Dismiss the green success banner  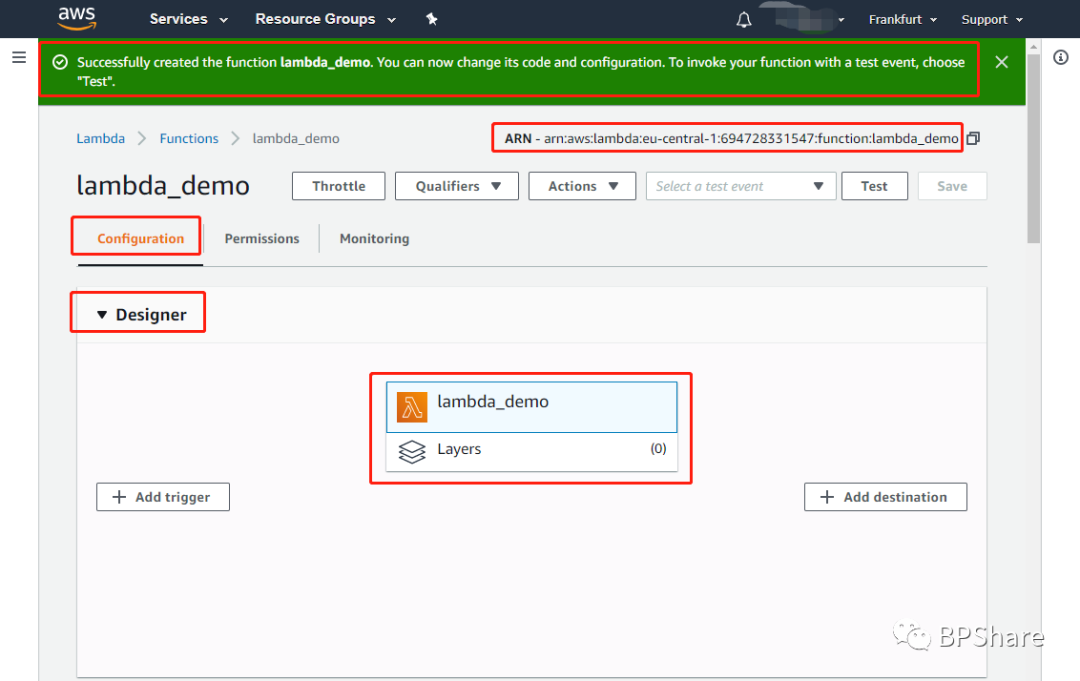point(1001,62)
